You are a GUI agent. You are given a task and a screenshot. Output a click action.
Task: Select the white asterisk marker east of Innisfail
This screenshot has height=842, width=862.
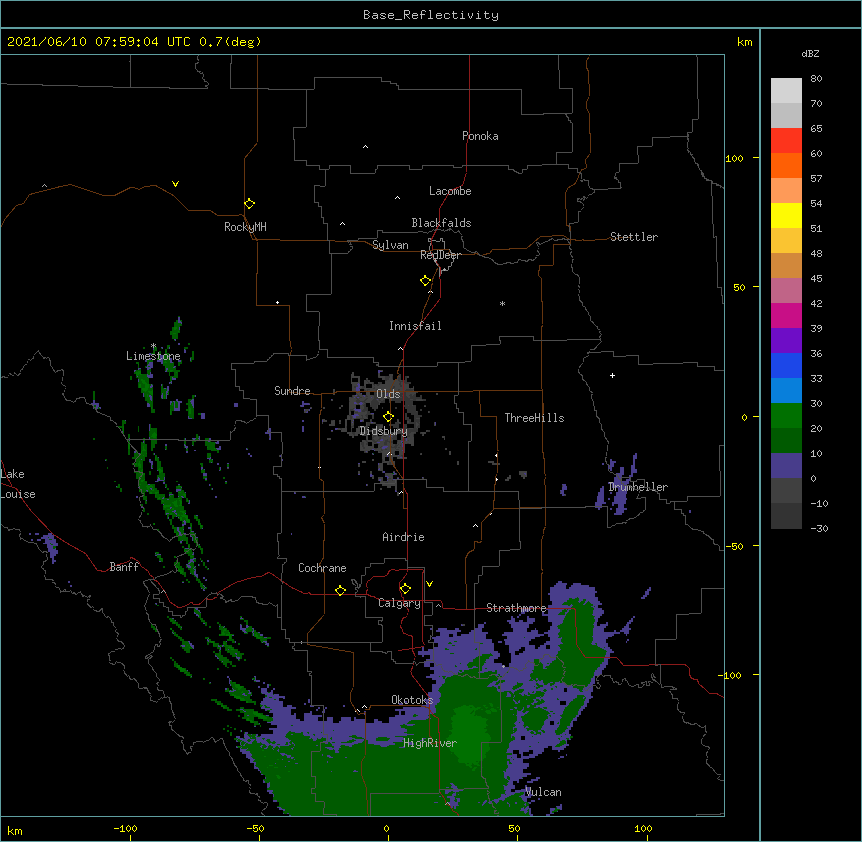(x=502, y=303)
